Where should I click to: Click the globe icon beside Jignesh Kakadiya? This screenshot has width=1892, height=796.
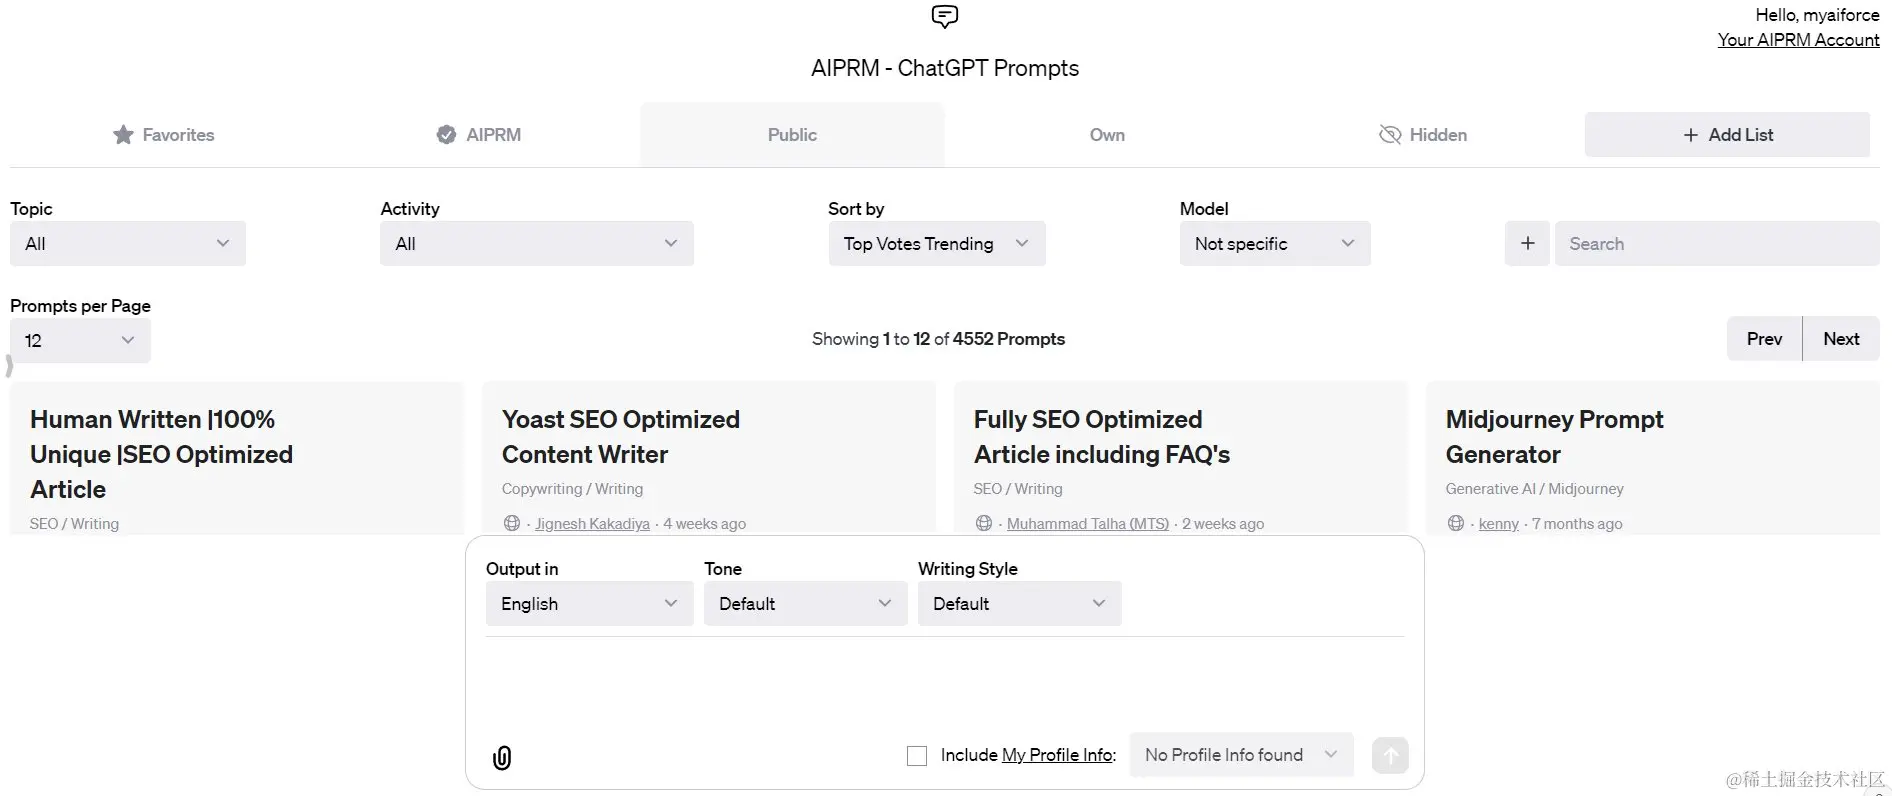point(512,523)
